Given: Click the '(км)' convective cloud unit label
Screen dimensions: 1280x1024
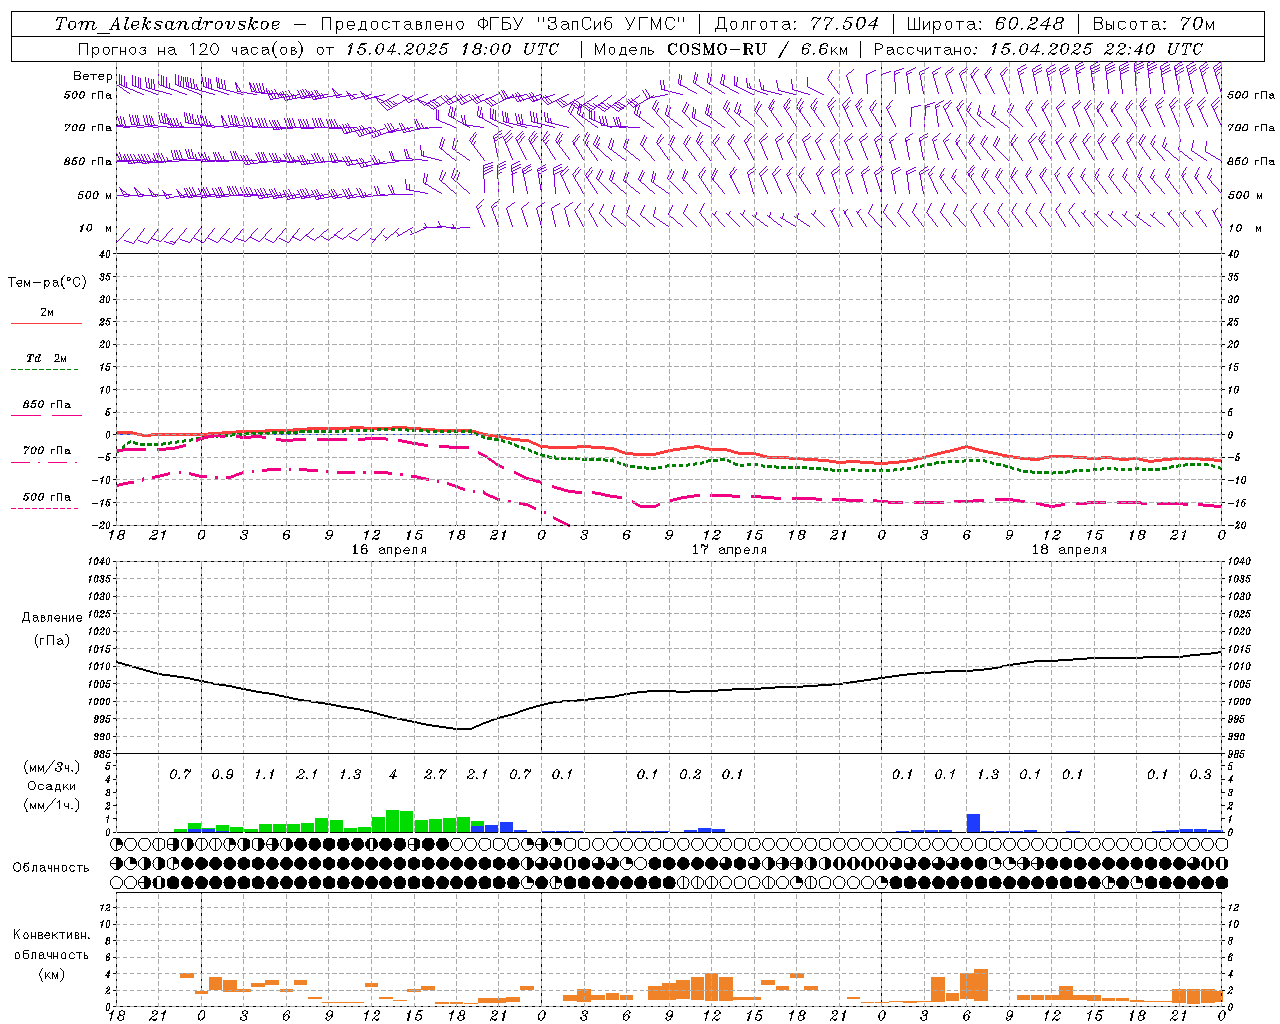Looking at the screenshot, I should point(52,975).
